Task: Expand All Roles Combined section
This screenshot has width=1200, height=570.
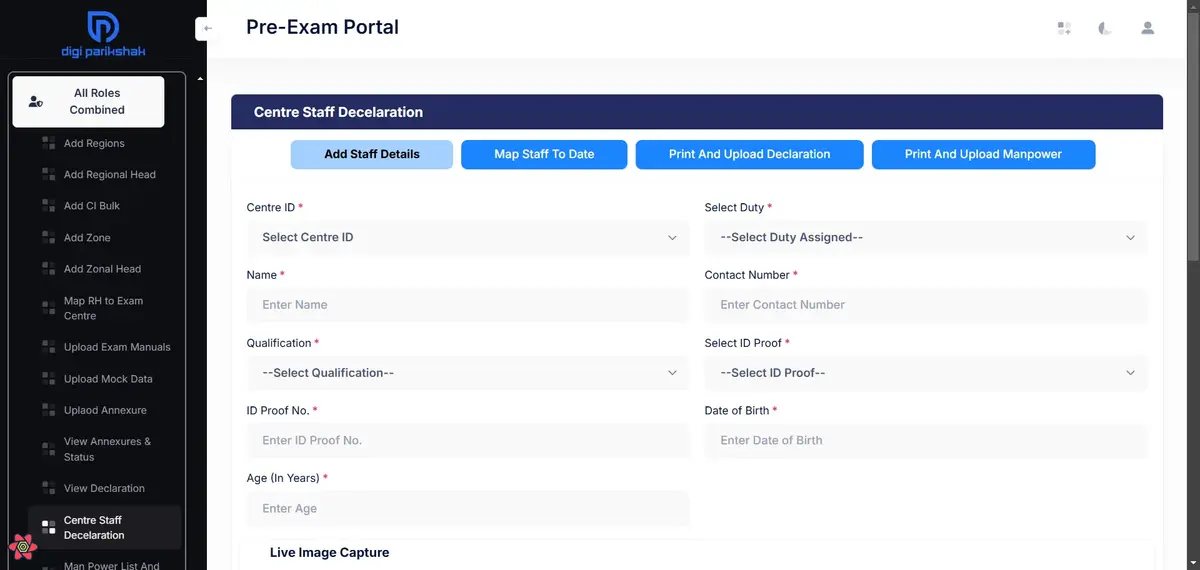Action: click(x=88, y=102)
